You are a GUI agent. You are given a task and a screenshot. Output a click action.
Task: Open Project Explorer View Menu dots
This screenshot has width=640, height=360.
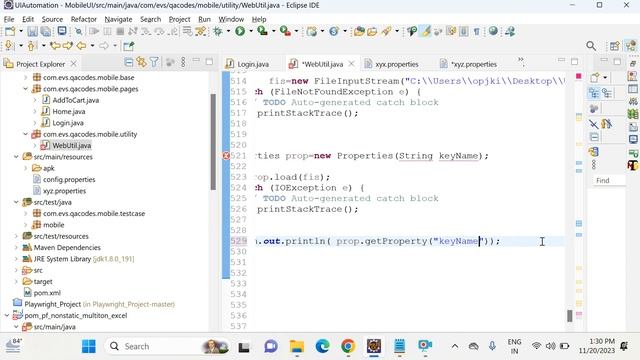[183, 62]
